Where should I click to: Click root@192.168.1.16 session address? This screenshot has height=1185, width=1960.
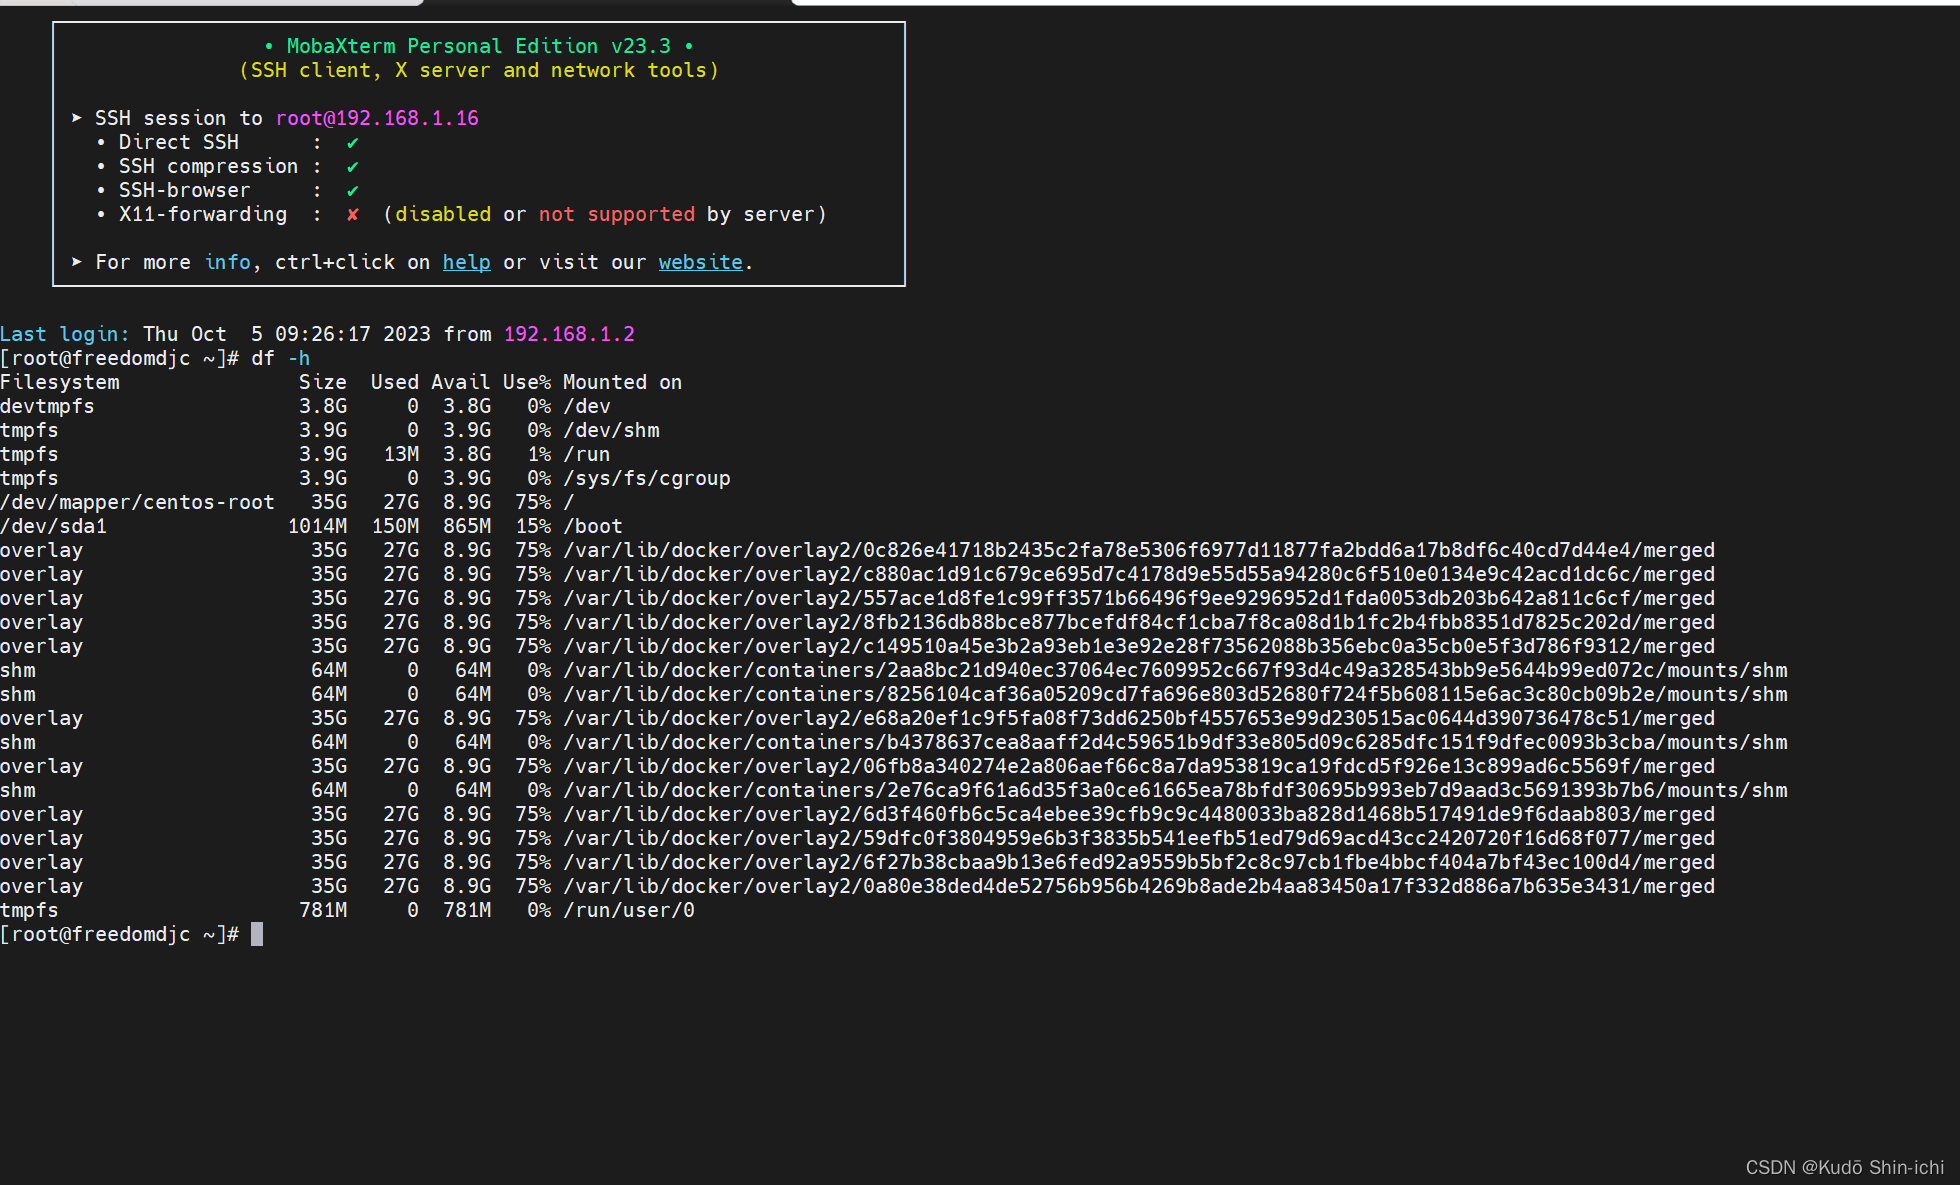click(377, 118)
